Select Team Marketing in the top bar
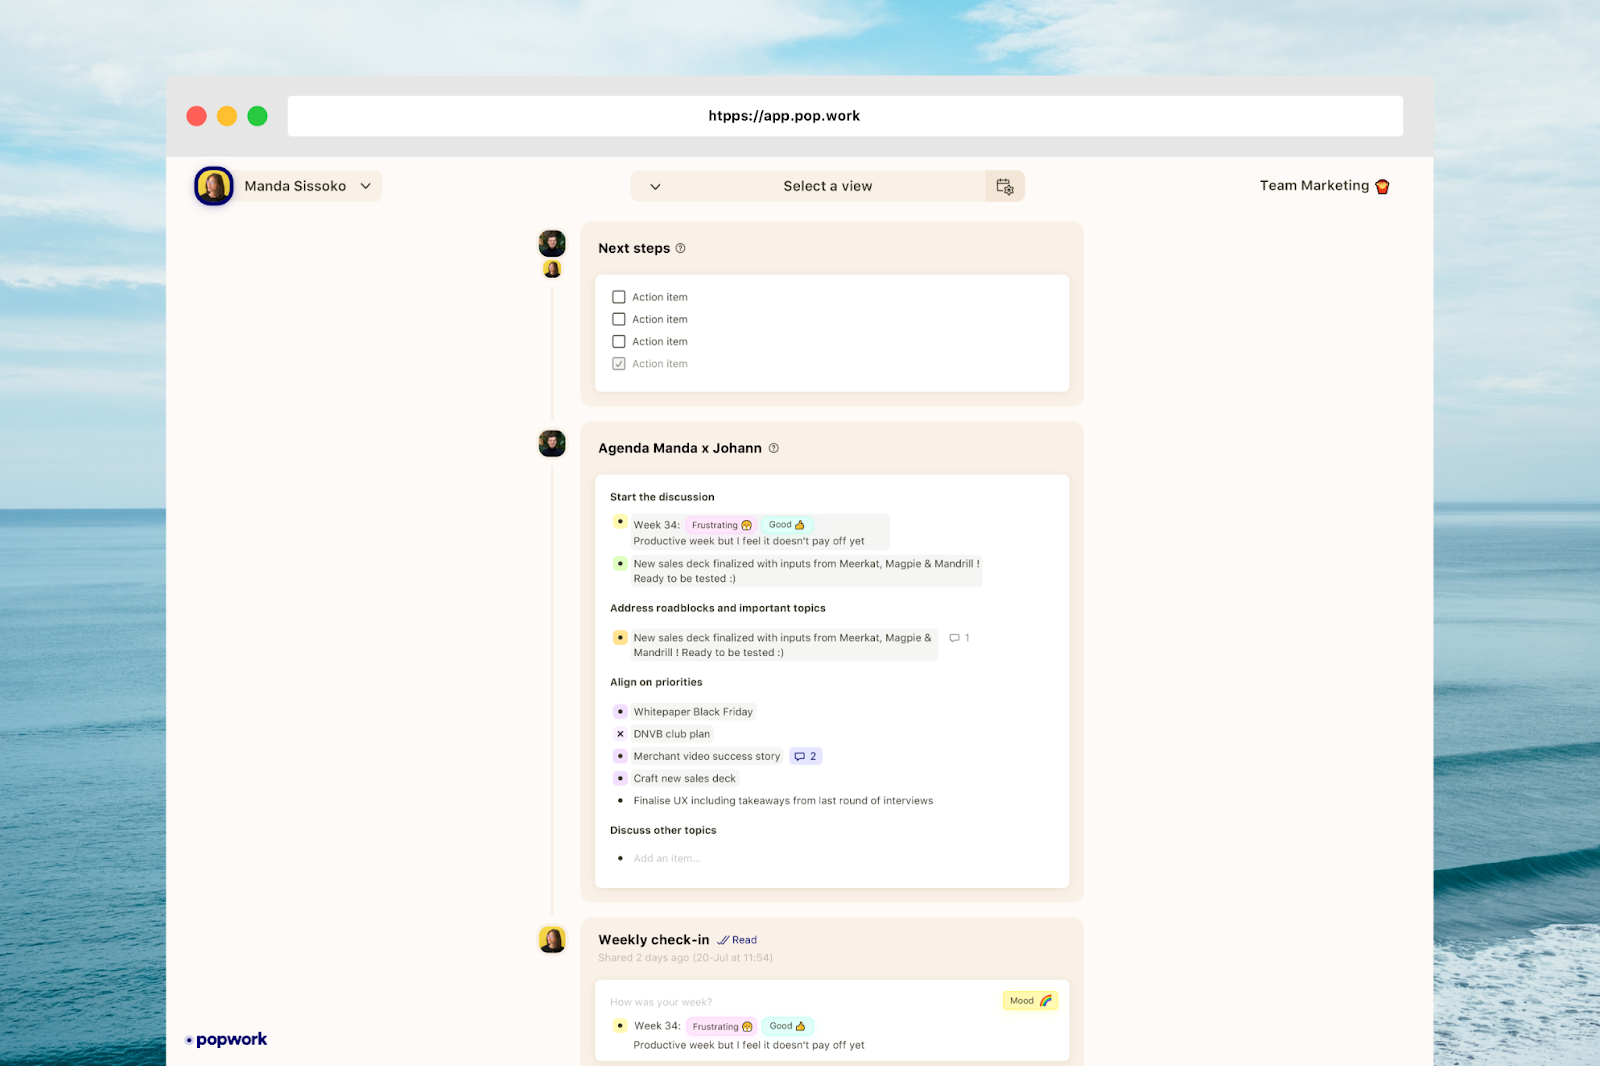Viewport: 1600px width, 1066px height. coord(1313,185)
